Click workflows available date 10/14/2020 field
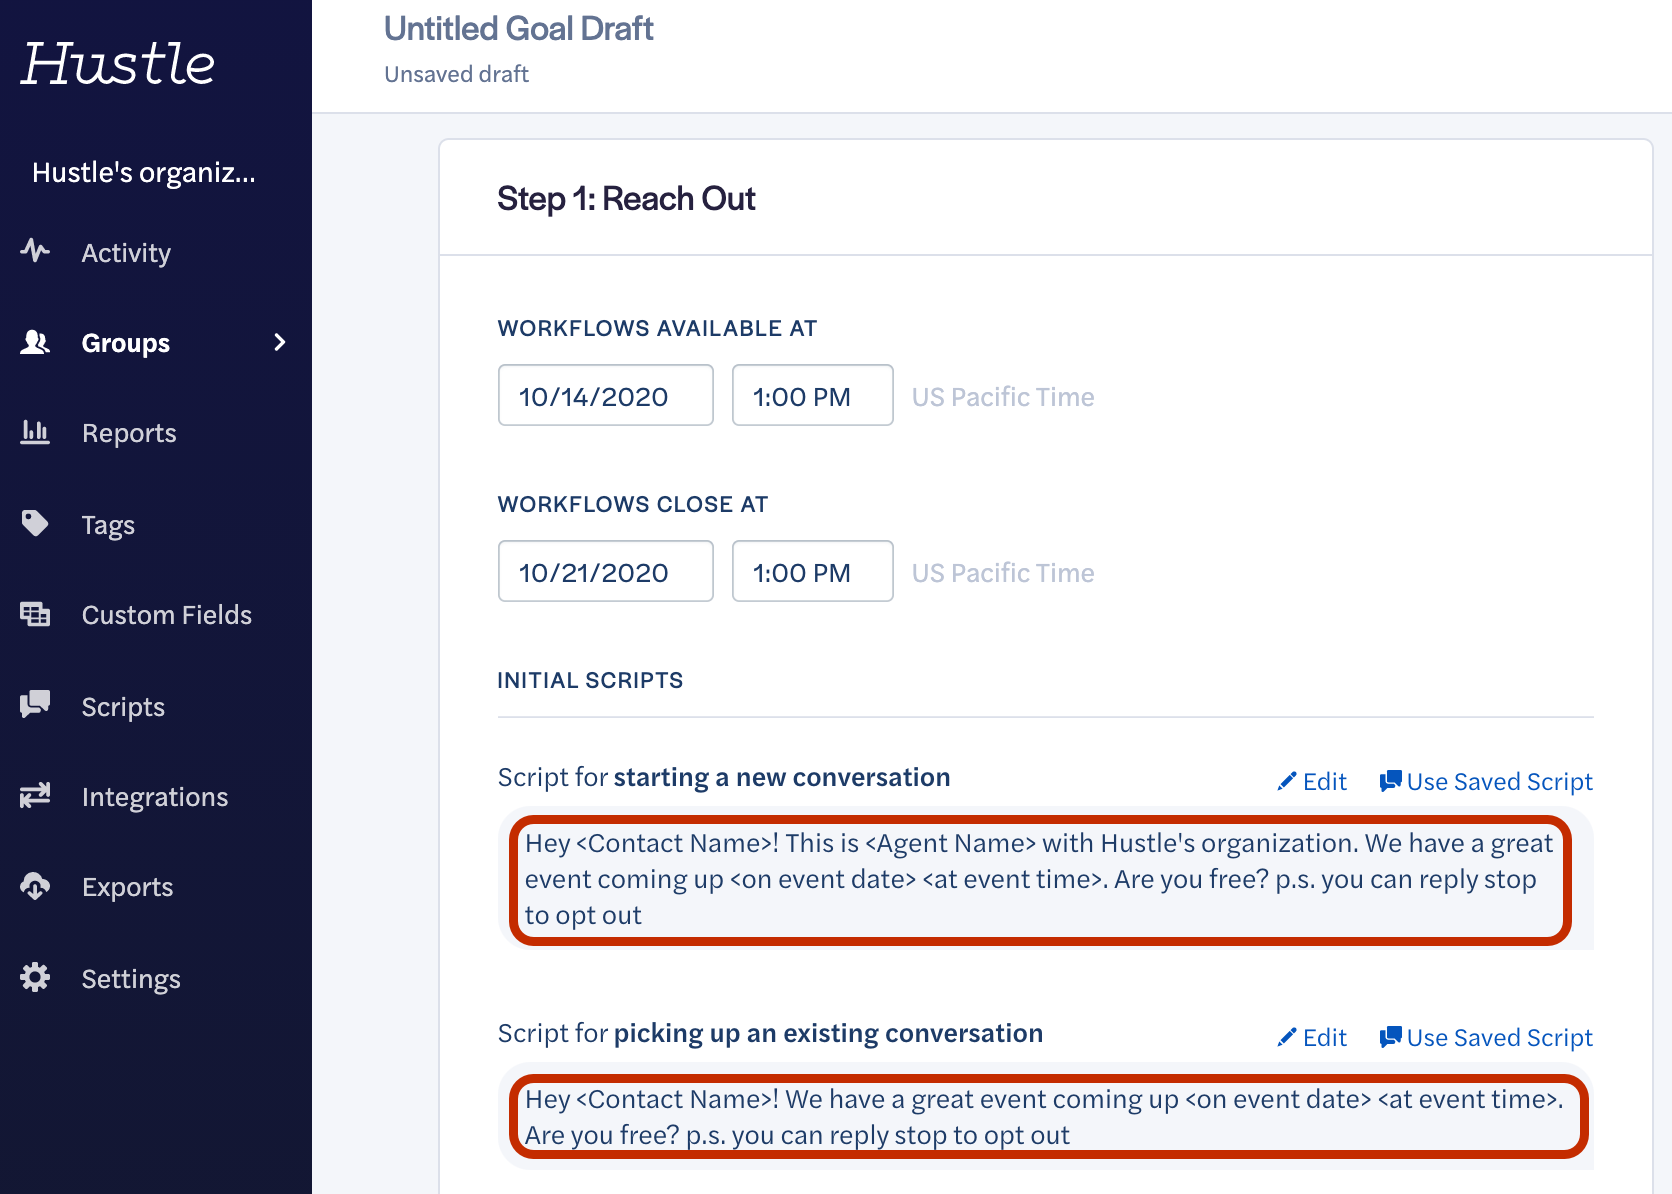This screenshot has height=1194, width=1672. click(x=606, y=395)
